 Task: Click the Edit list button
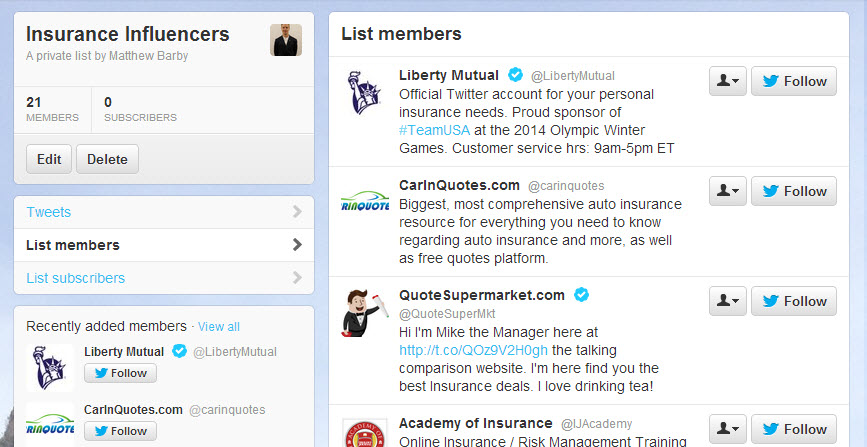49,159
